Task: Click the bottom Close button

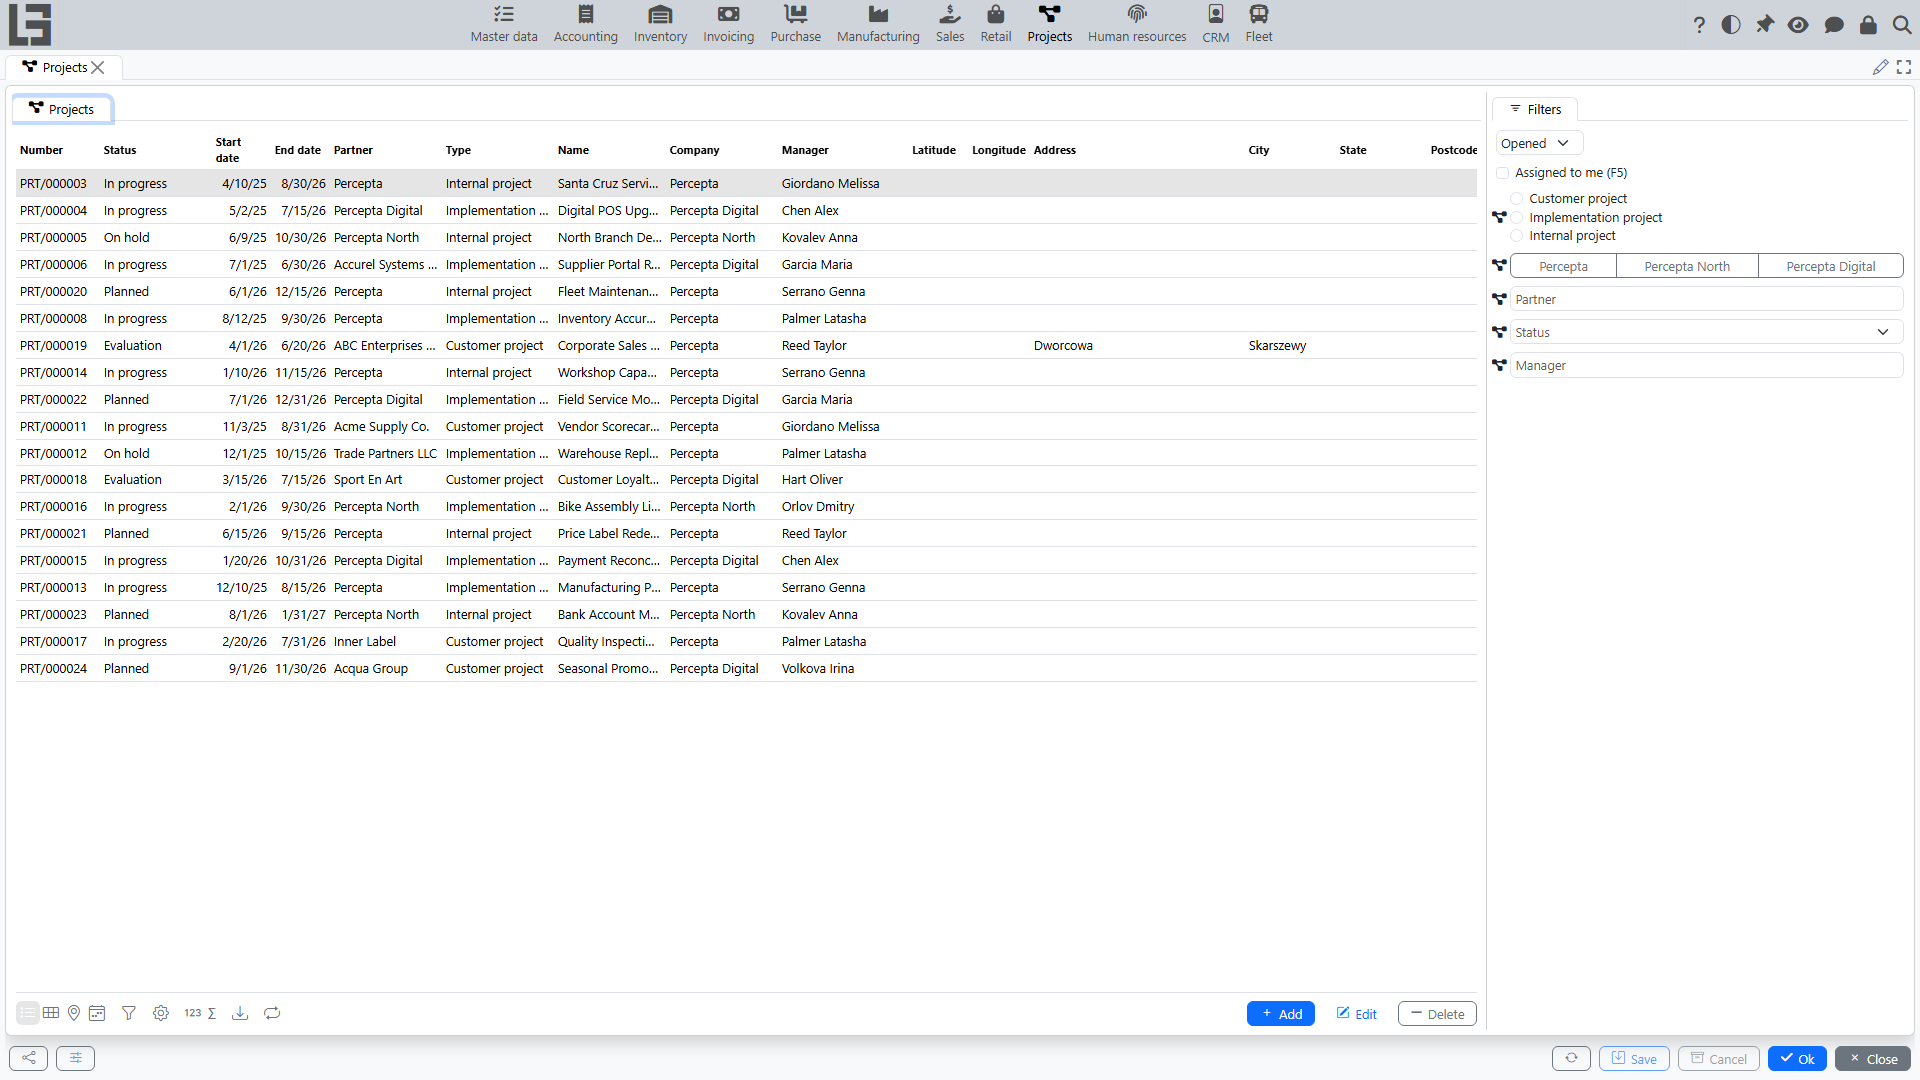Action: (x=1873, y=1059)
